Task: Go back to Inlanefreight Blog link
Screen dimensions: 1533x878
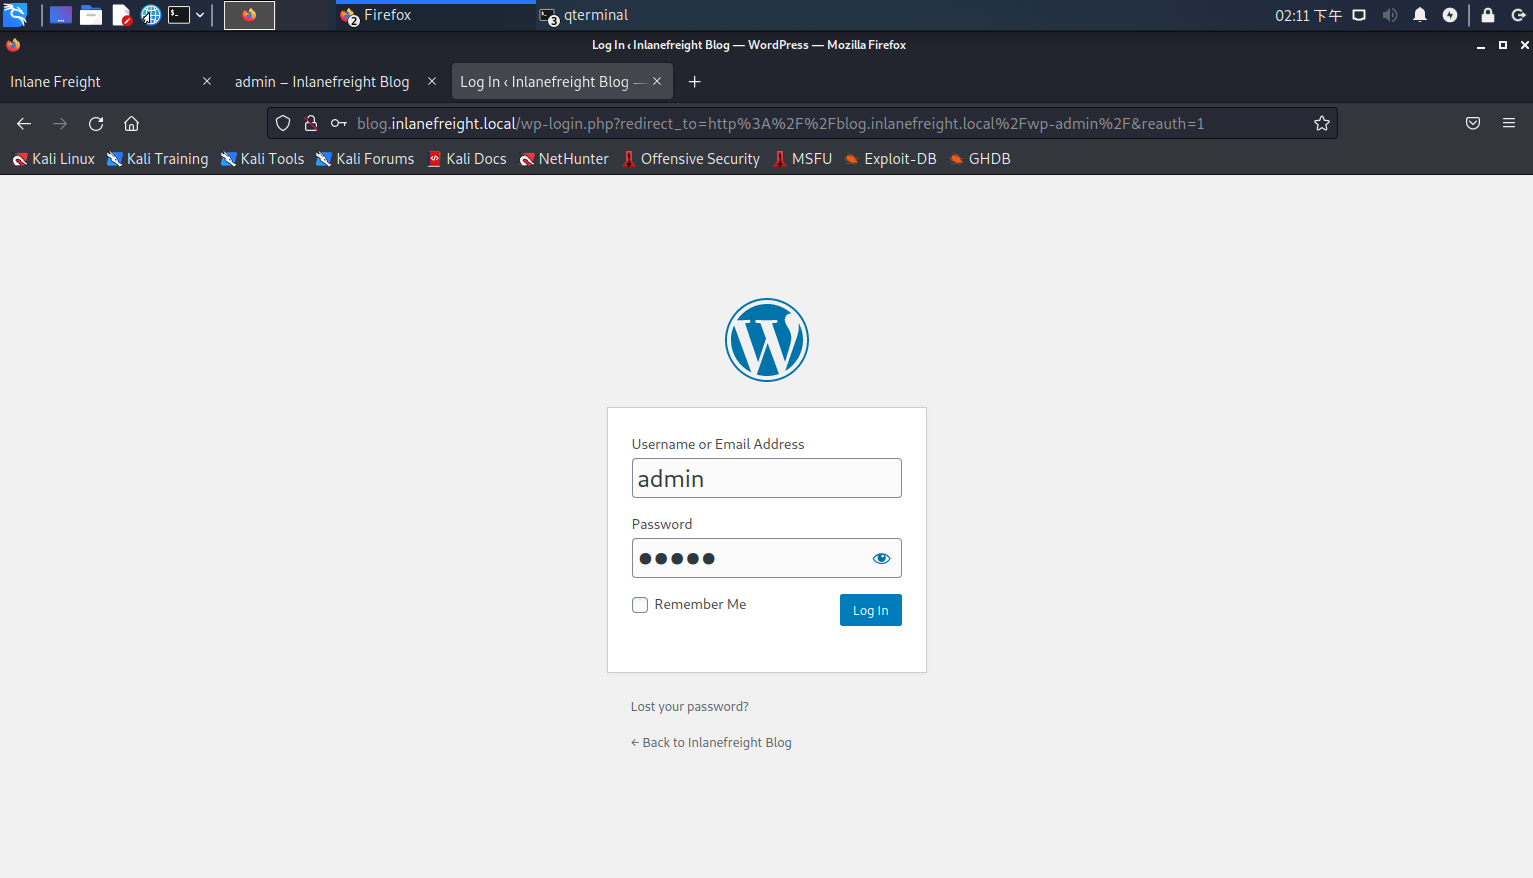Action: click(x=711, y=743)
